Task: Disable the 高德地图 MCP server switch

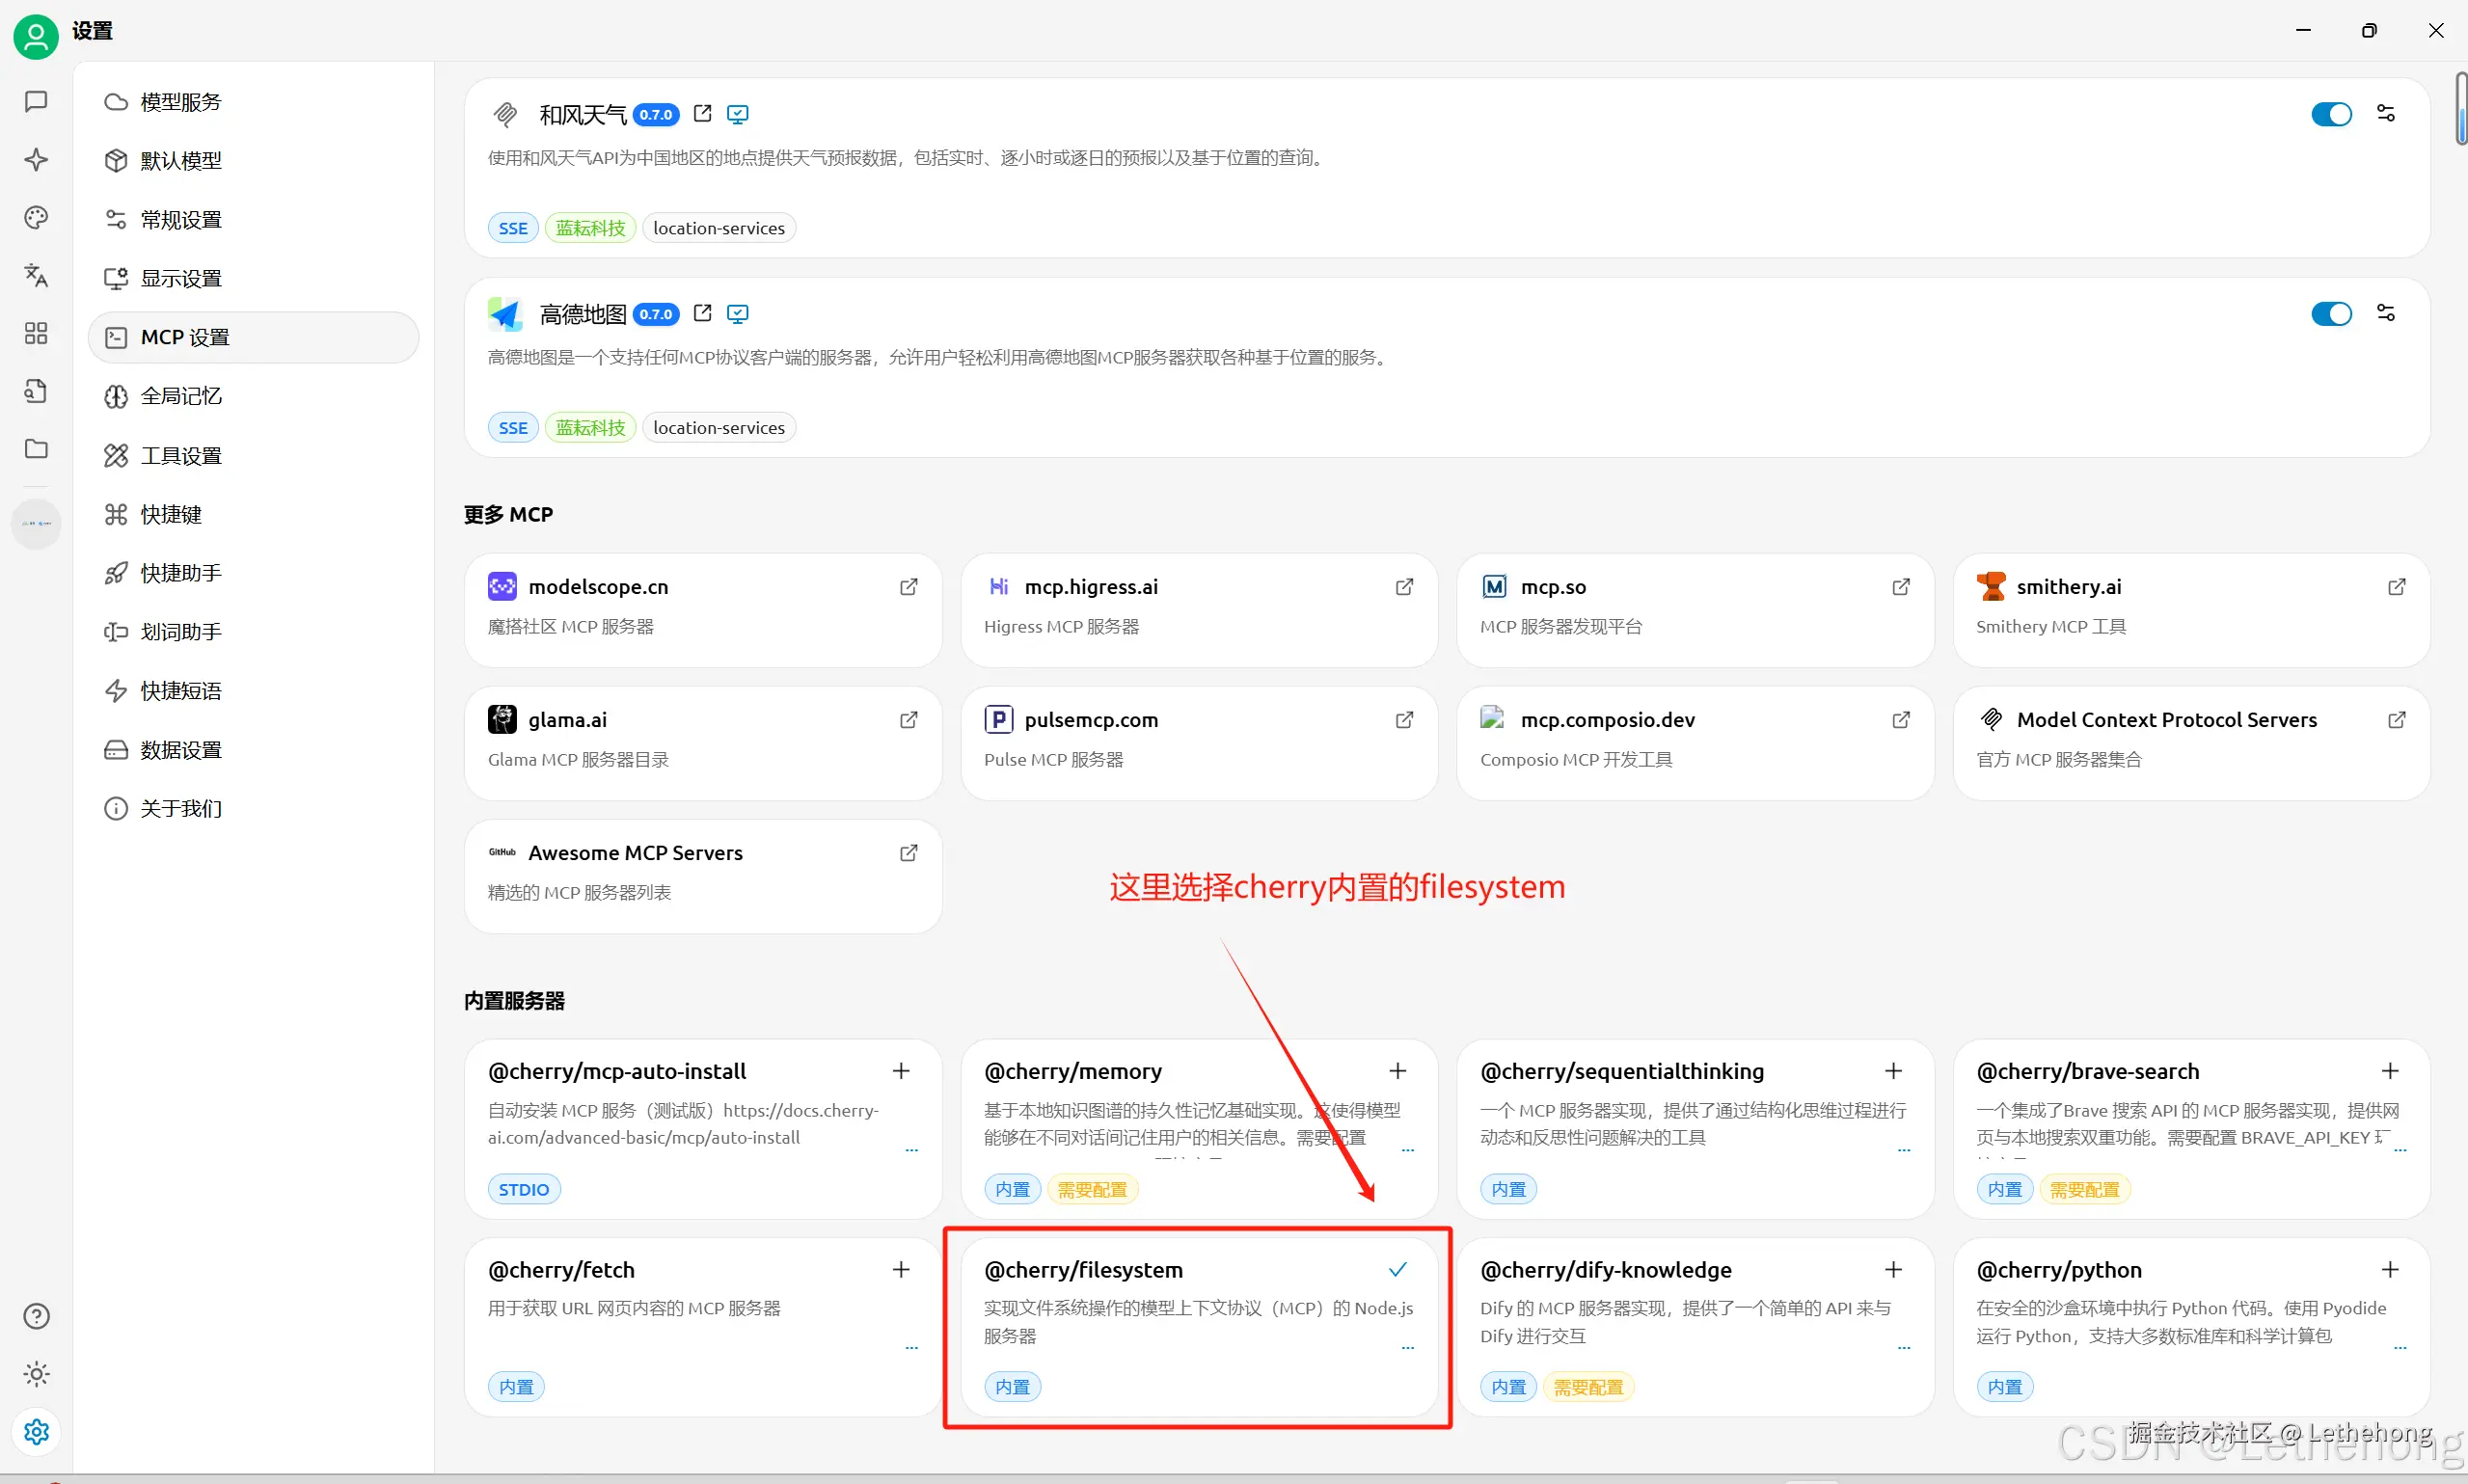Action: [2331, 314]
